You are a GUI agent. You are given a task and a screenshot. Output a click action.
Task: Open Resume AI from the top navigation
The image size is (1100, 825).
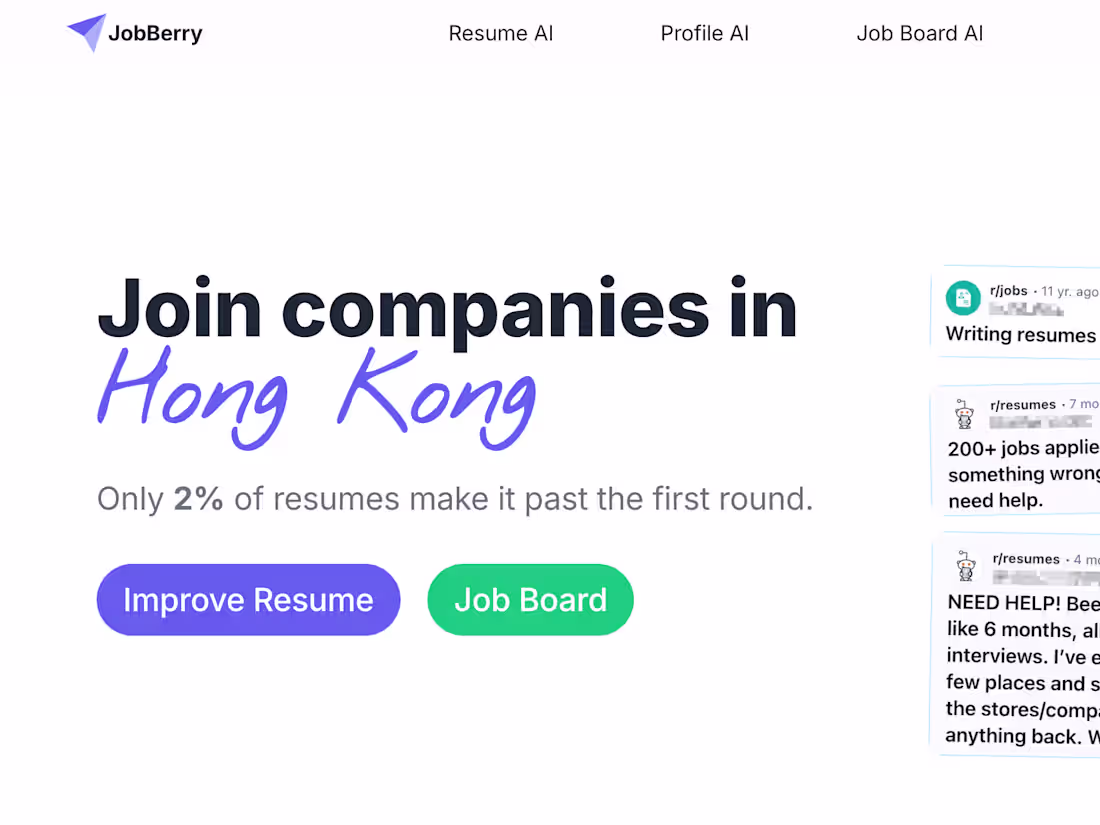tap(500, 33)
